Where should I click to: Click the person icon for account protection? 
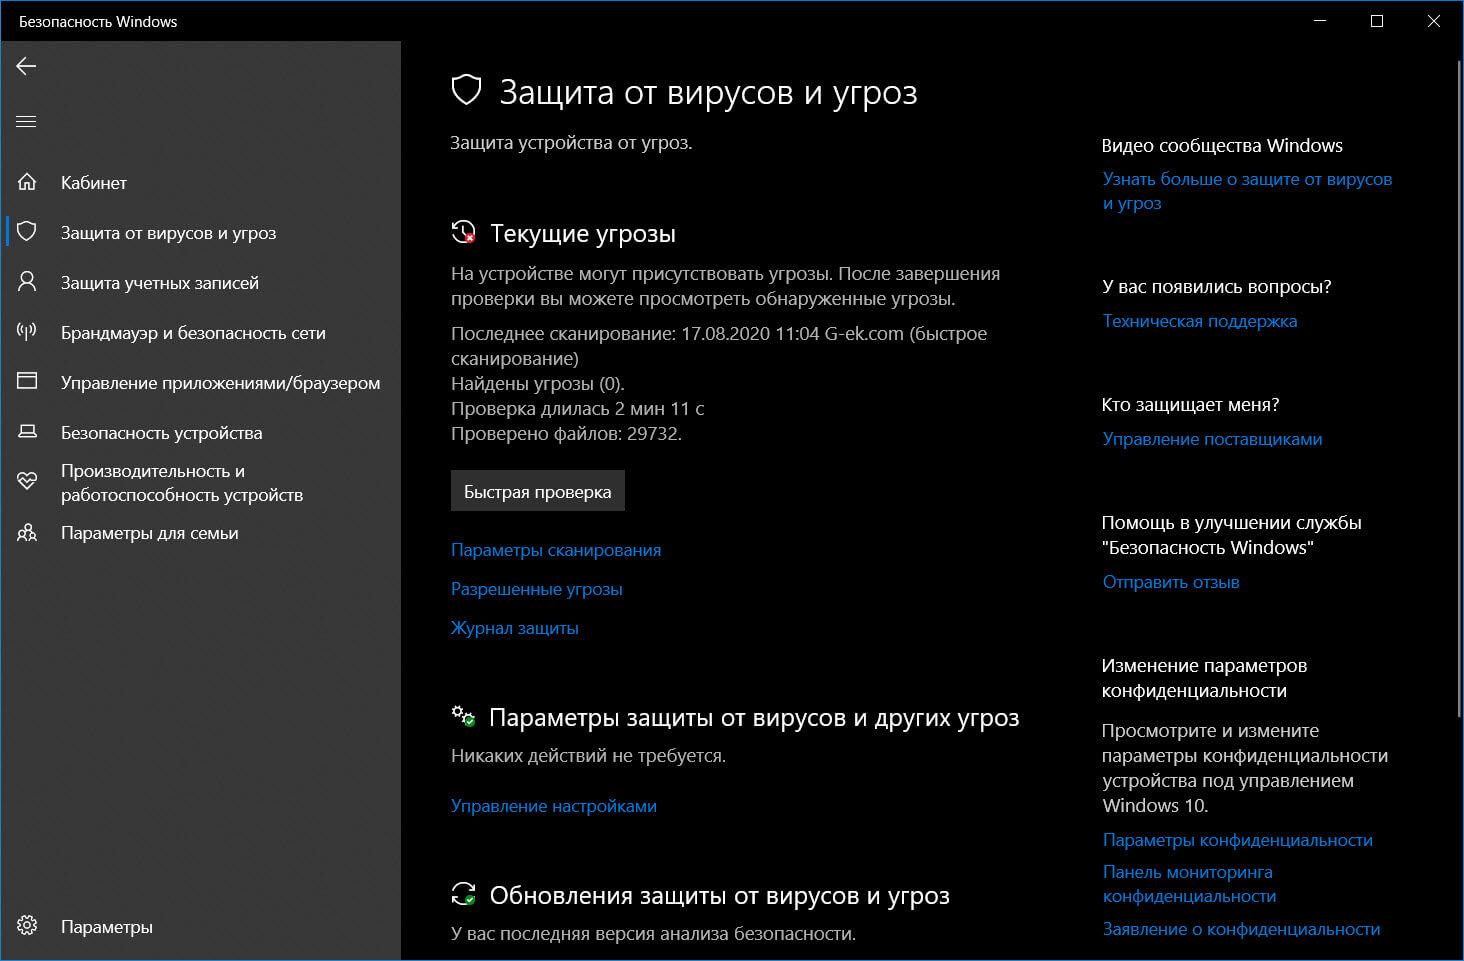[27, 282]
